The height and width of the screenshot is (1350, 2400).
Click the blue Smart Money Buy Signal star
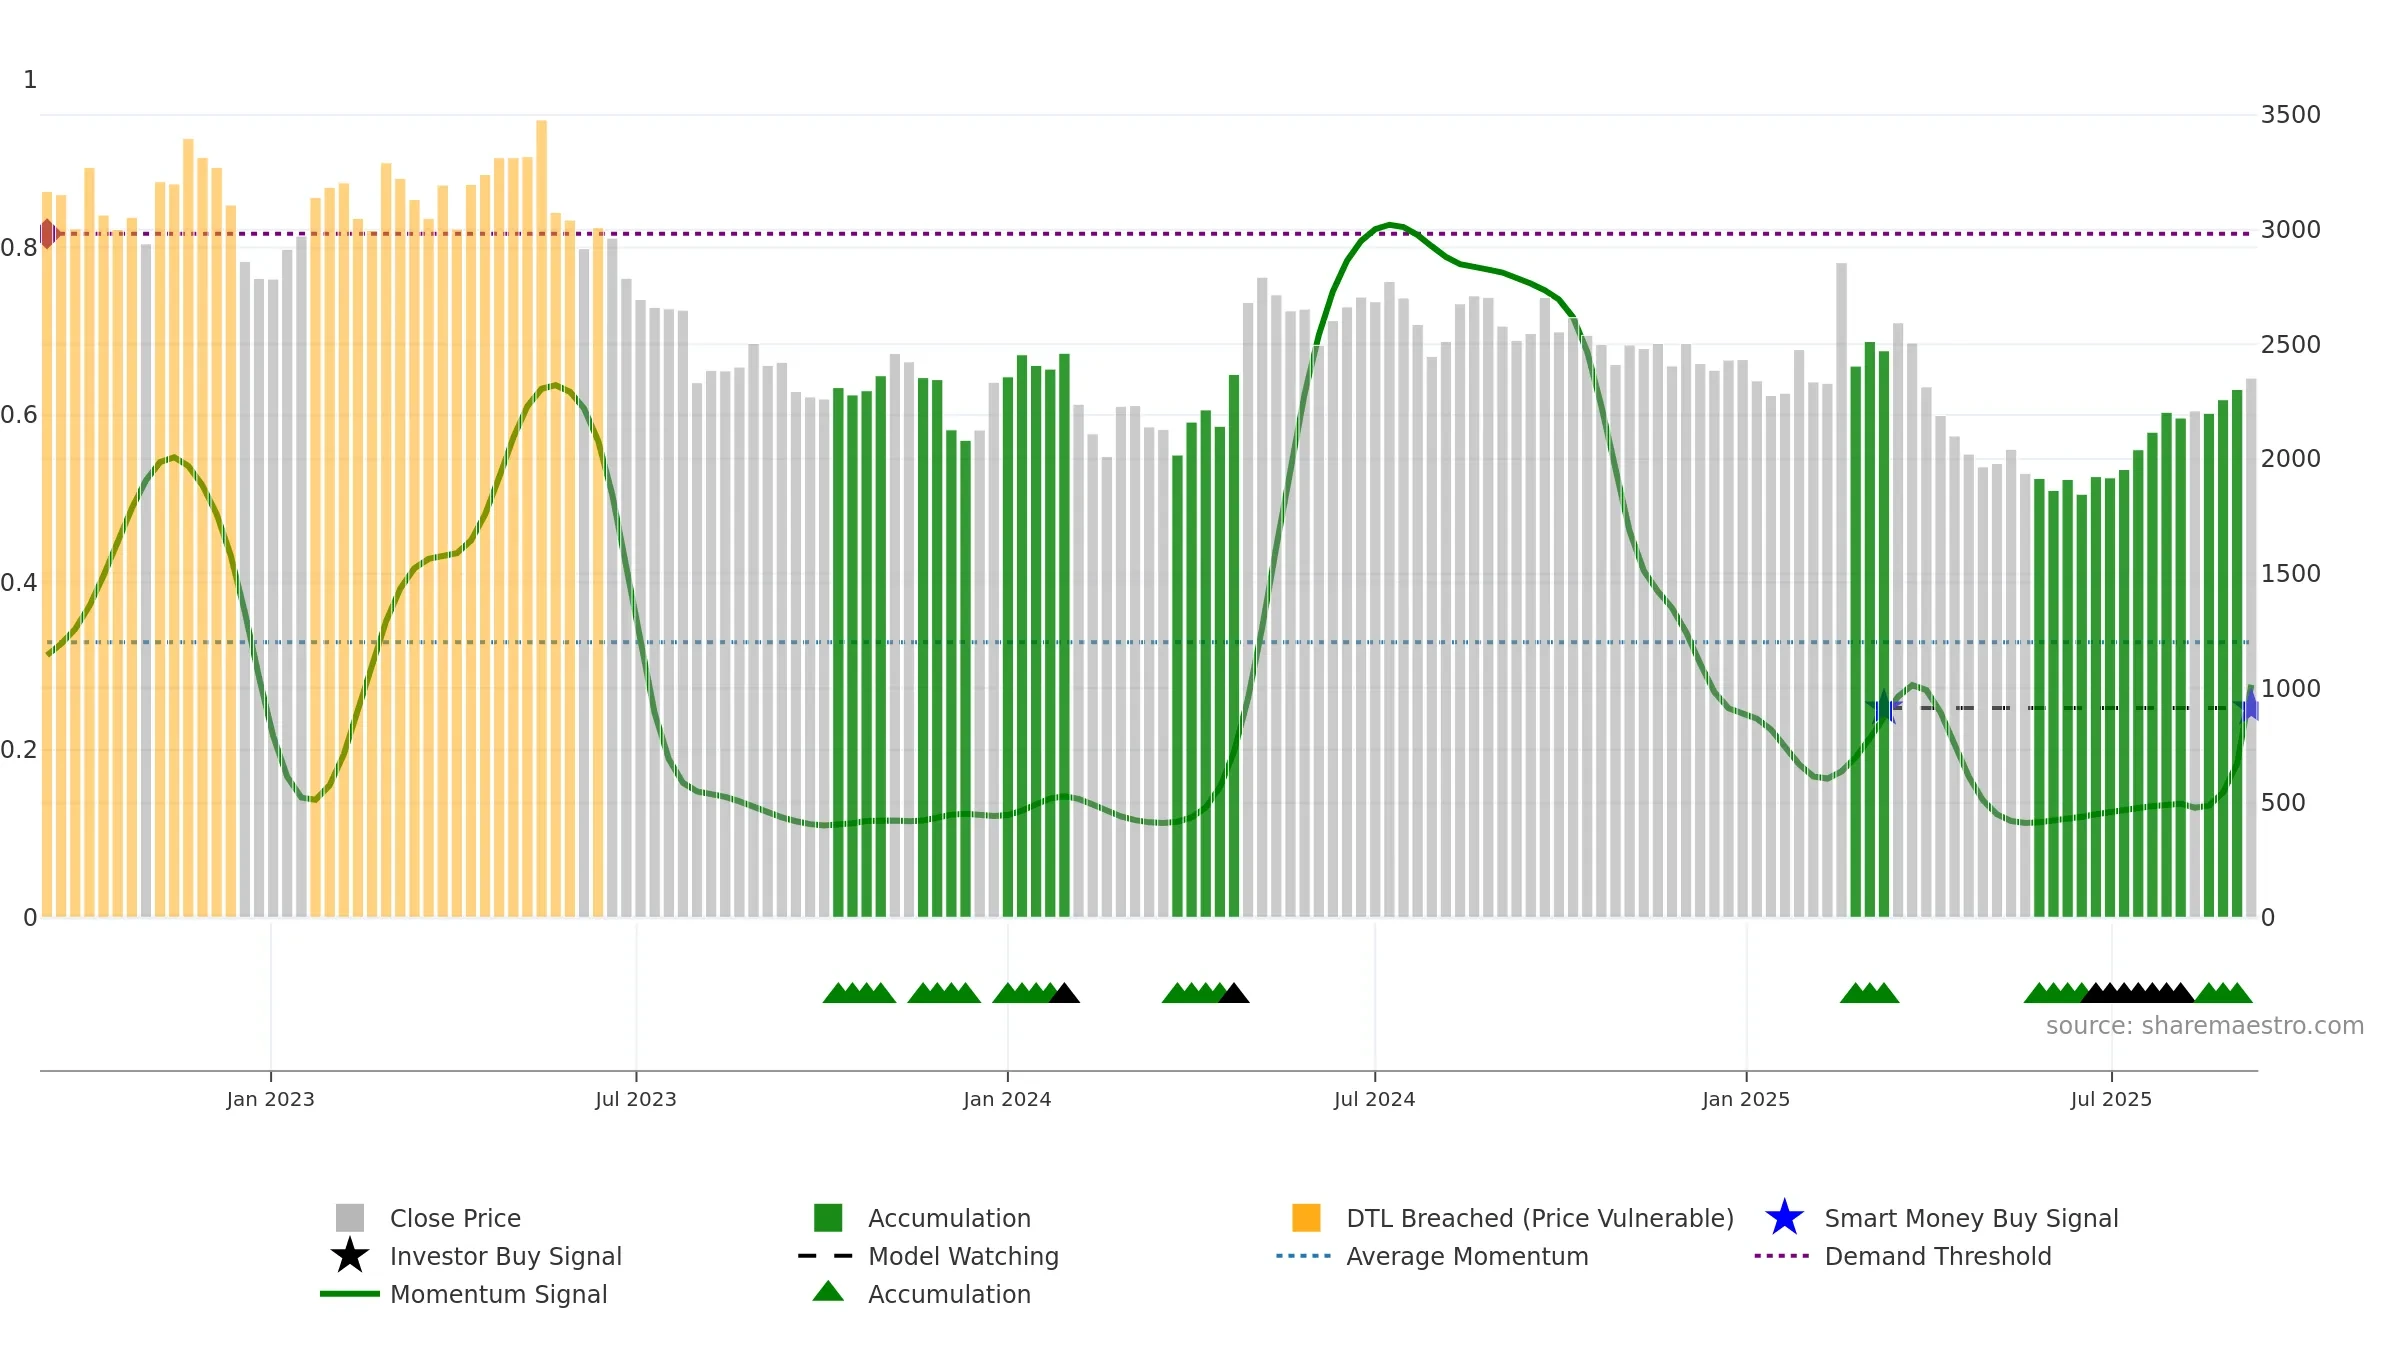1784,1217
